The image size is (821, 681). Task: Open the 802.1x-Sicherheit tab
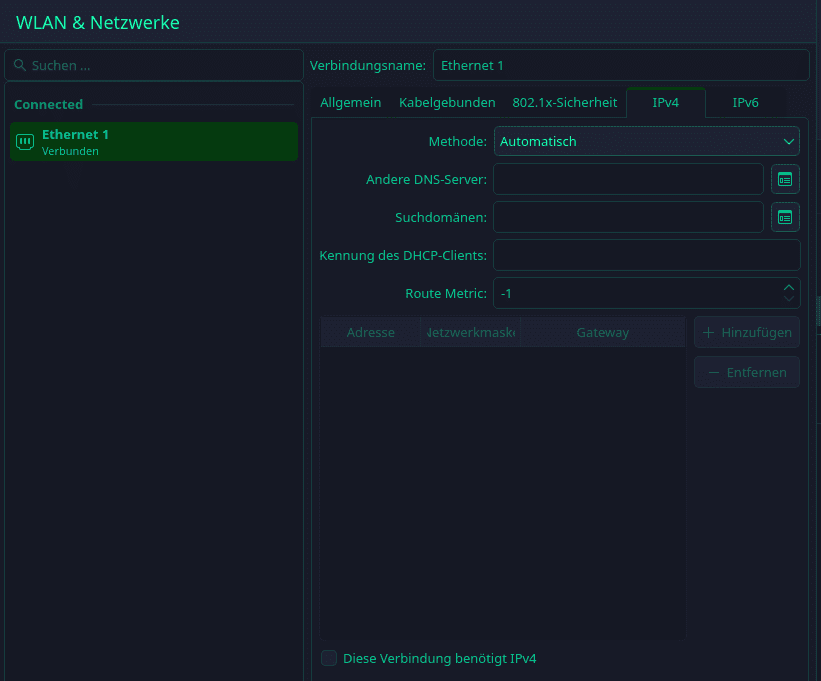tap(564, 103)
